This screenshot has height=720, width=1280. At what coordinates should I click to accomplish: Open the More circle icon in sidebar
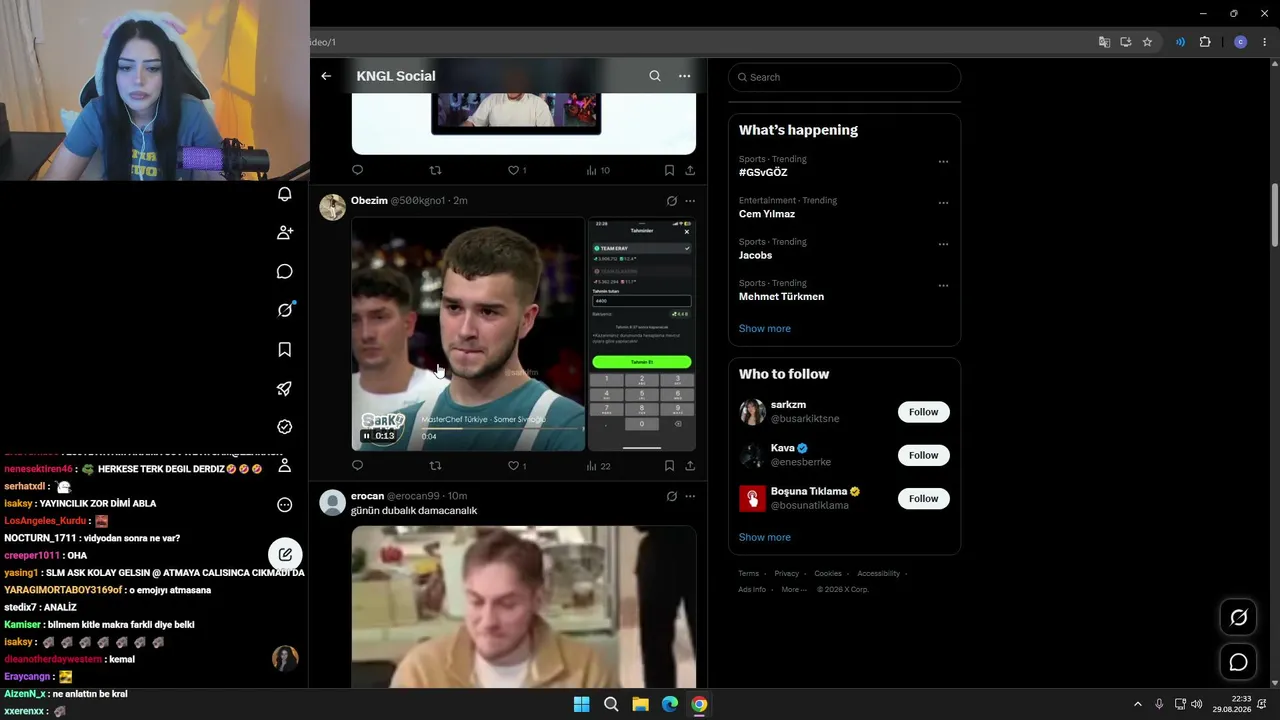point(285,505)
